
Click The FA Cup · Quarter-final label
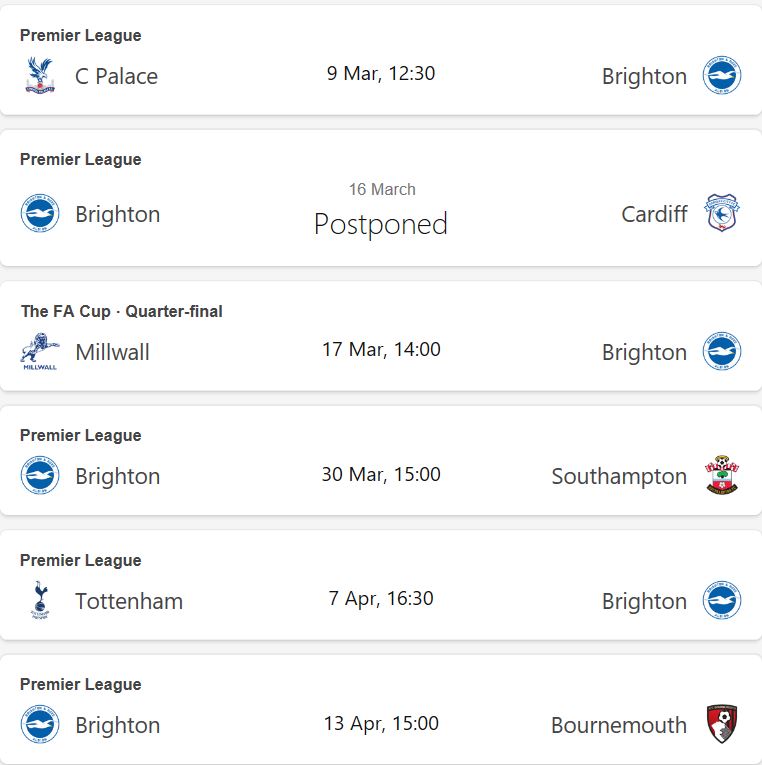(x=121, y=311)
